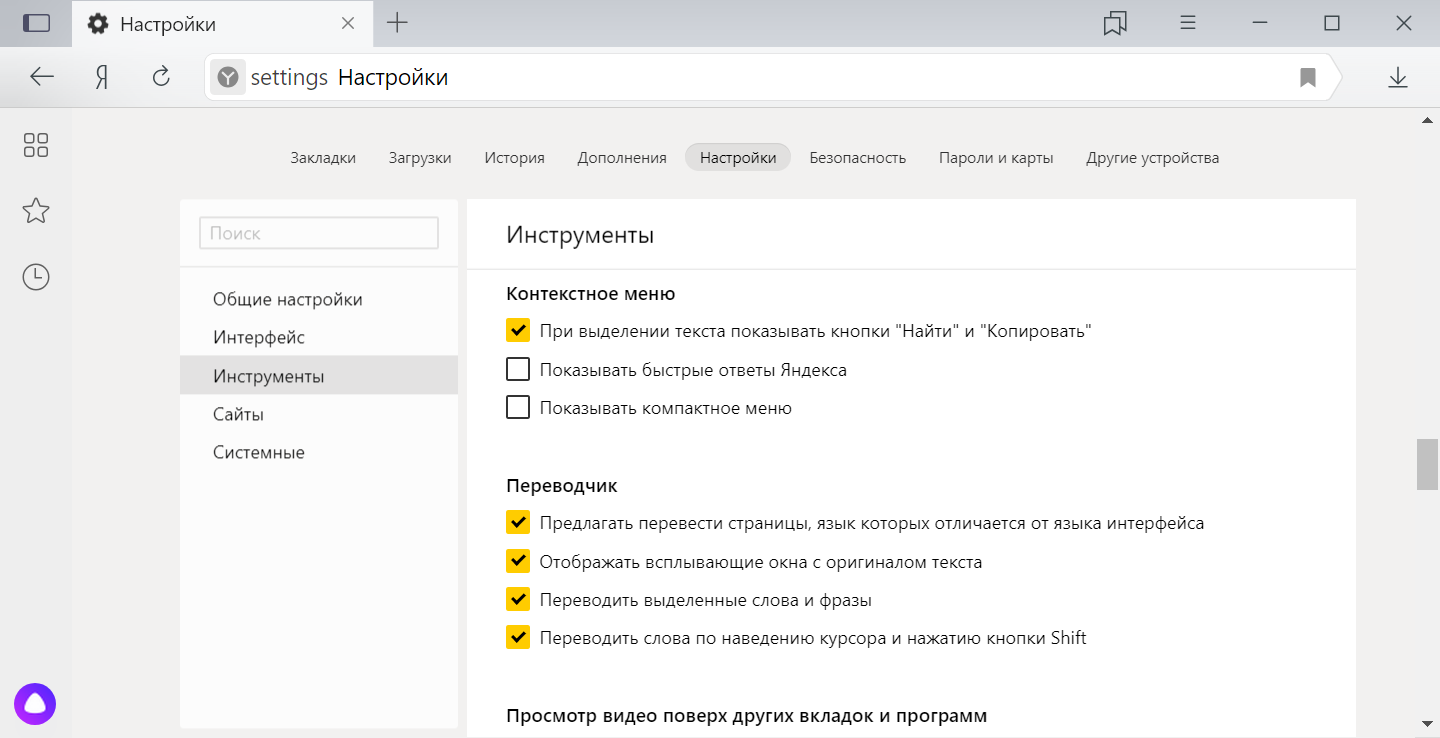Select Инструменты in settings sidebar
The height and width of the screenshot is (738, 1440).
point(319,376)
